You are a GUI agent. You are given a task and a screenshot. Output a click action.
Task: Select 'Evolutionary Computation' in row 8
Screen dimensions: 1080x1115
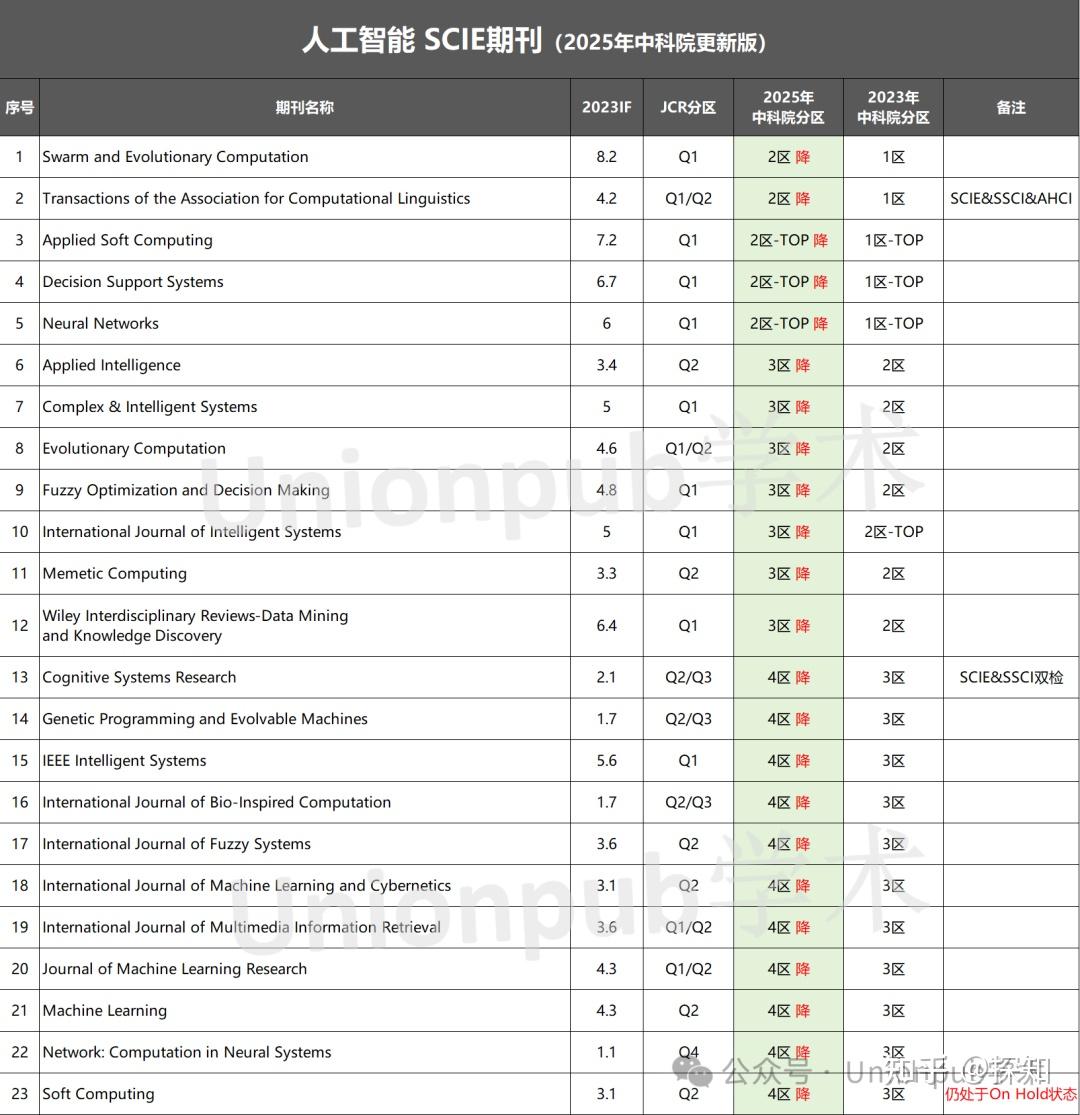pos(134,449)
